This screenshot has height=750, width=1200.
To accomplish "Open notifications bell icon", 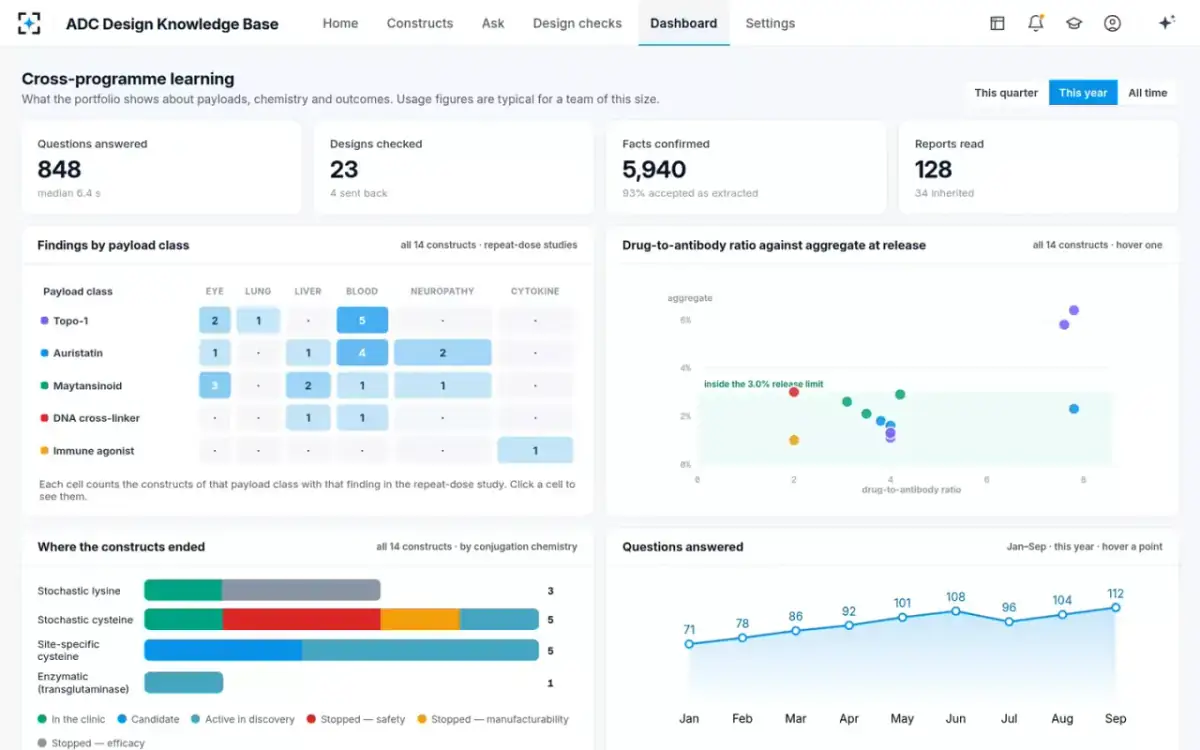I will 1036,23.
